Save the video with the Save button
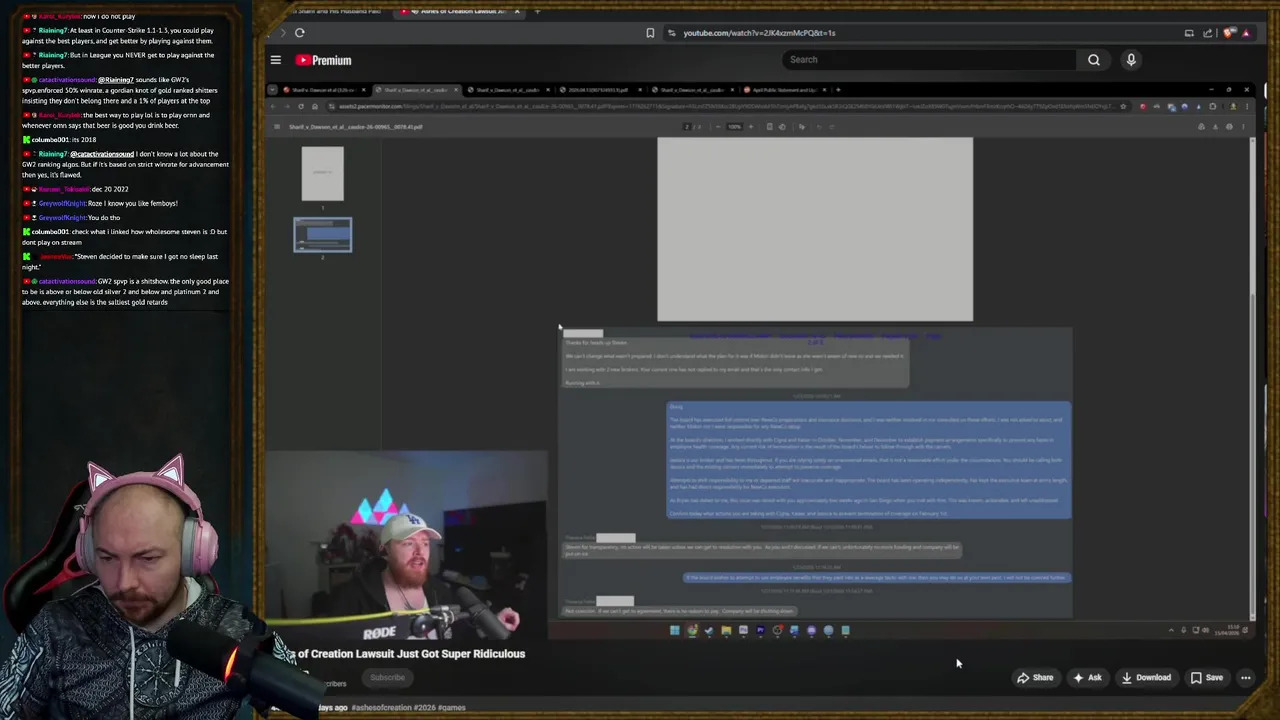 point(1207,678)
